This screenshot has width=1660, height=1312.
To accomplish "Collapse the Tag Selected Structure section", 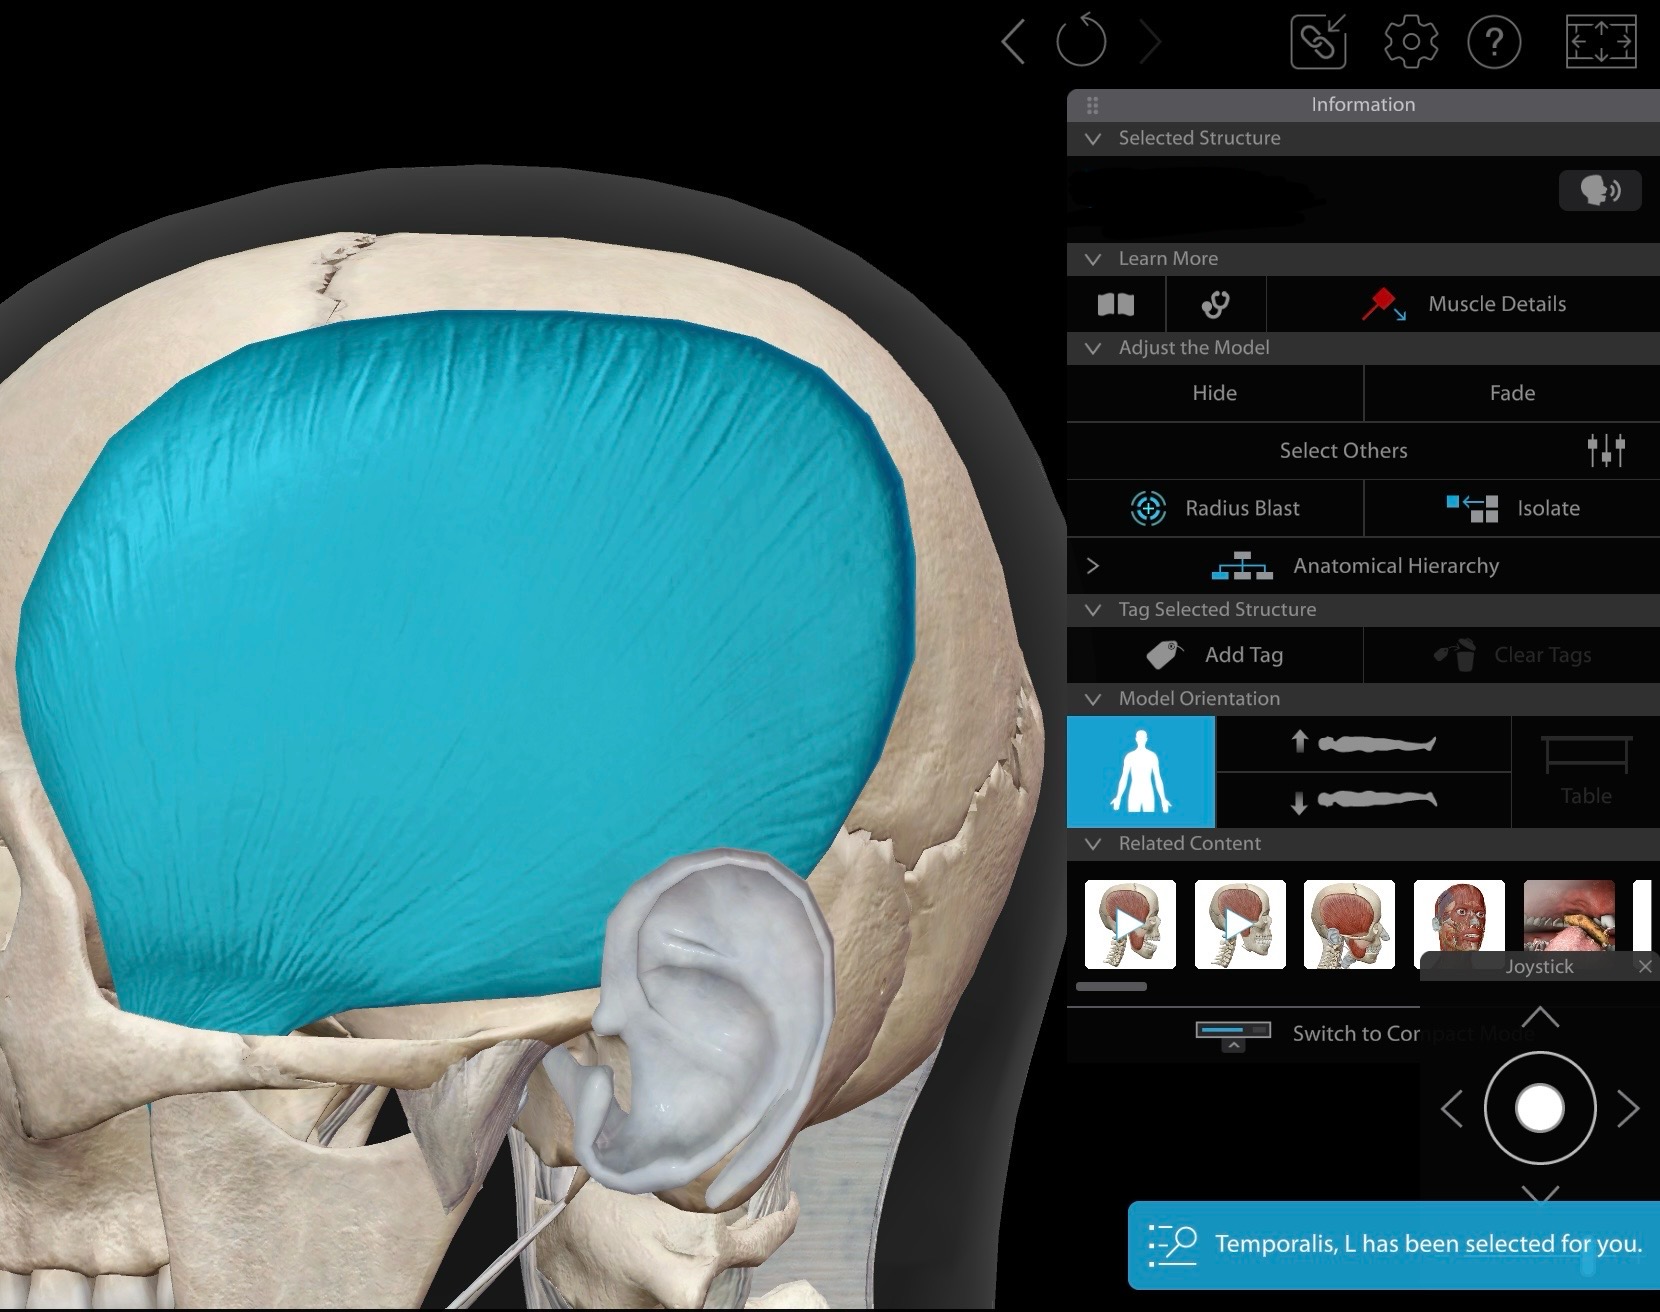I will point(1092,610).
